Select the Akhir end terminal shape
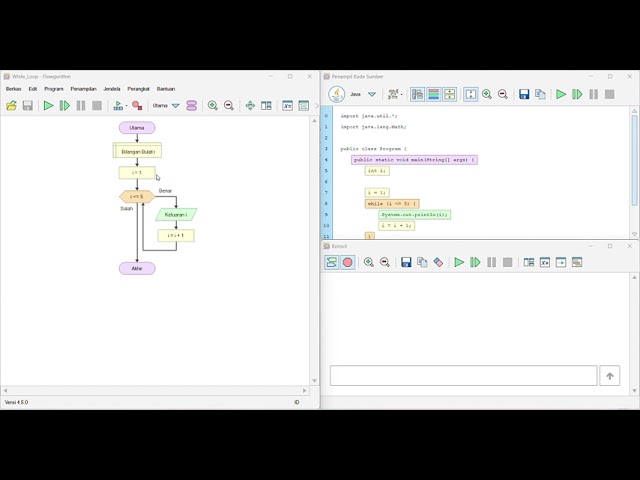This screenshot has height=480, width=640. tap(137, 269)
